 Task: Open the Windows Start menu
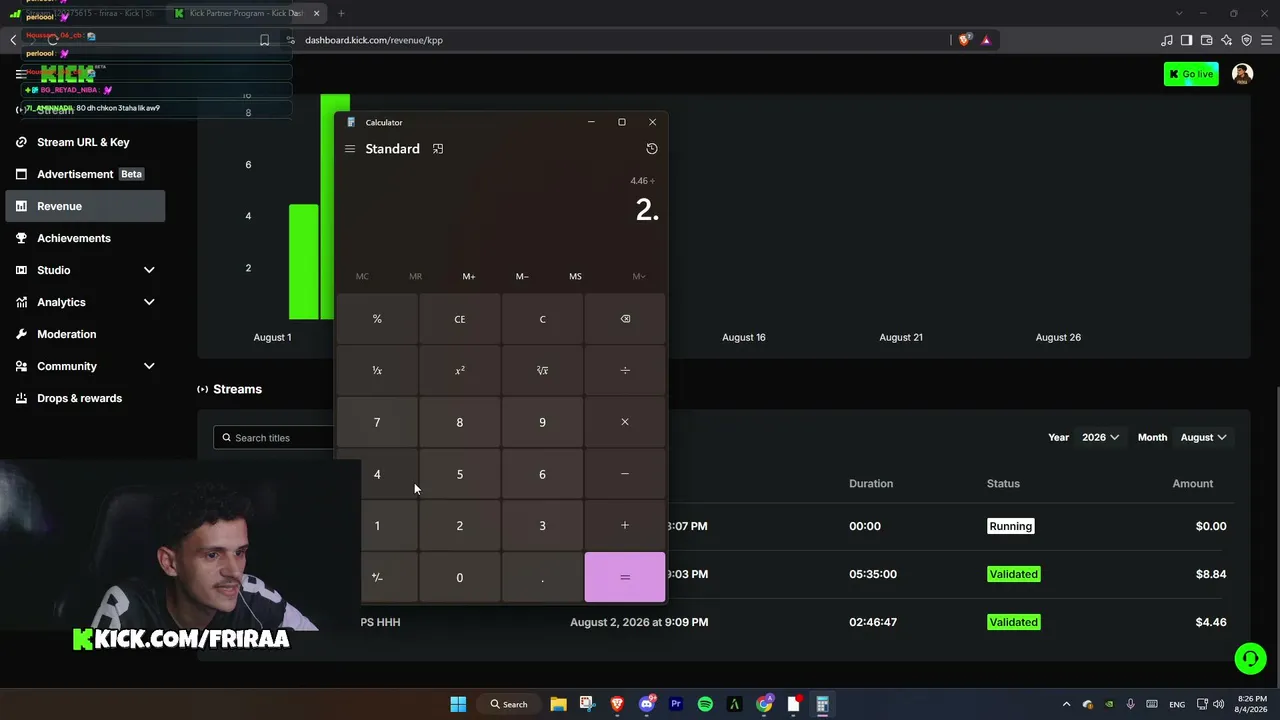point(458,704)
